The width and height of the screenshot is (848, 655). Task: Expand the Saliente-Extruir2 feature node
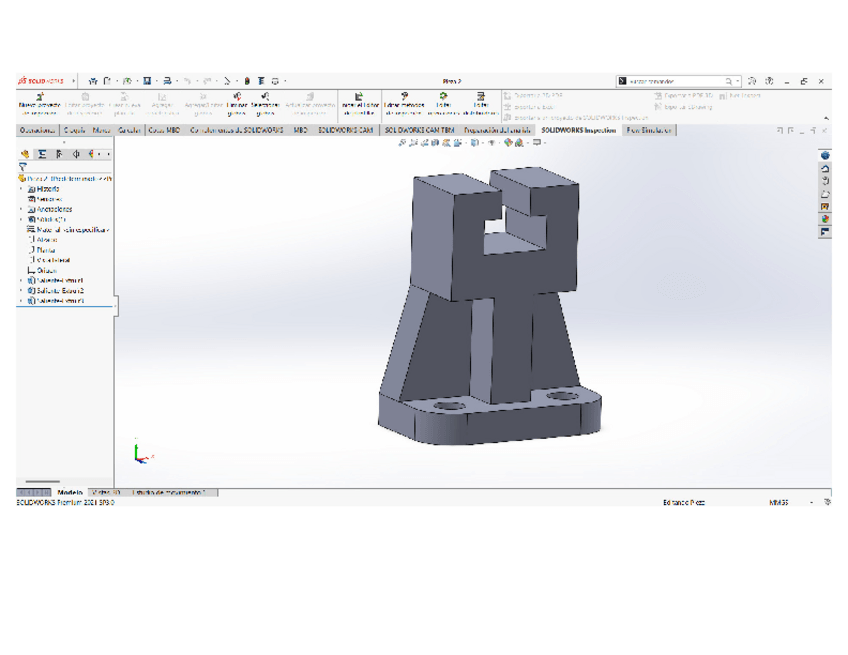(x=21, y=290)
